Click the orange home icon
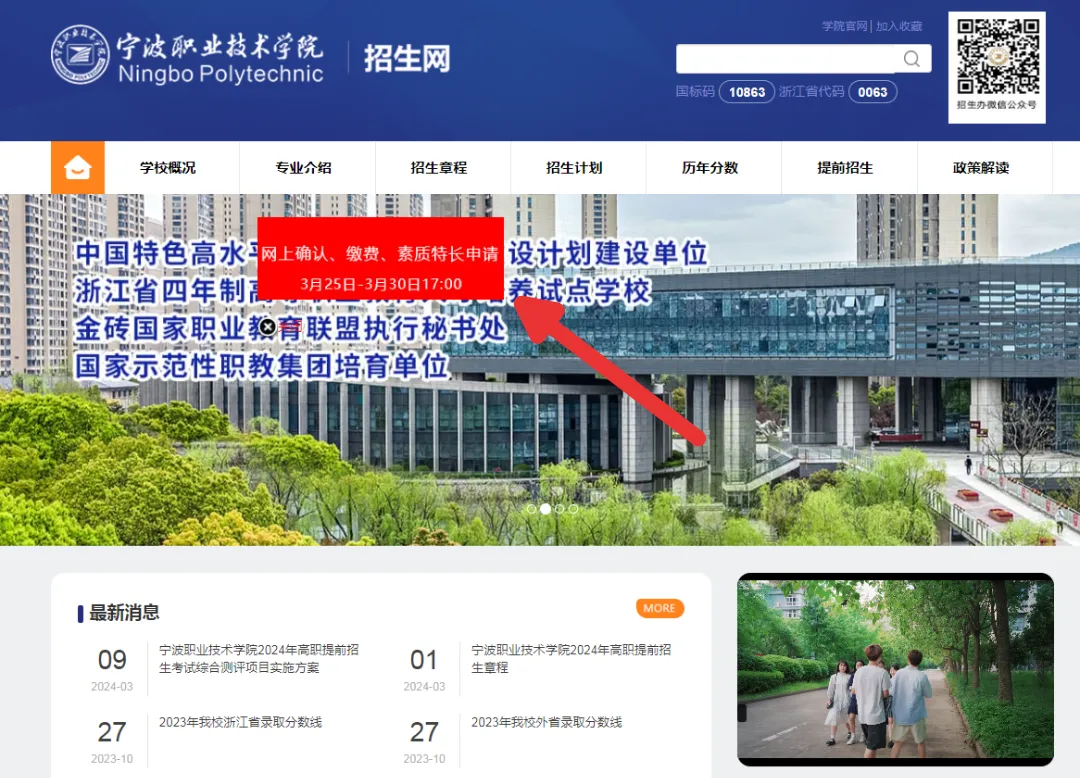 78,168
